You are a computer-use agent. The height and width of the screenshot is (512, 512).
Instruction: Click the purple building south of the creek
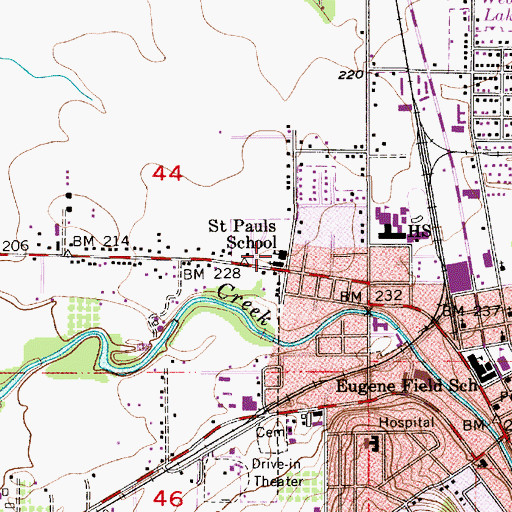tap(249, 403)
